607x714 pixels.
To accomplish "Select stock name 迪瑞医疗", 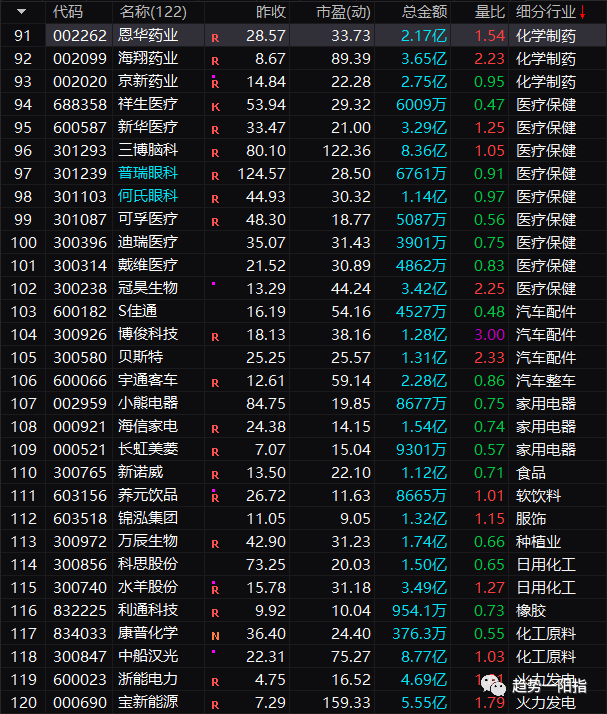I will pos(148,242).
